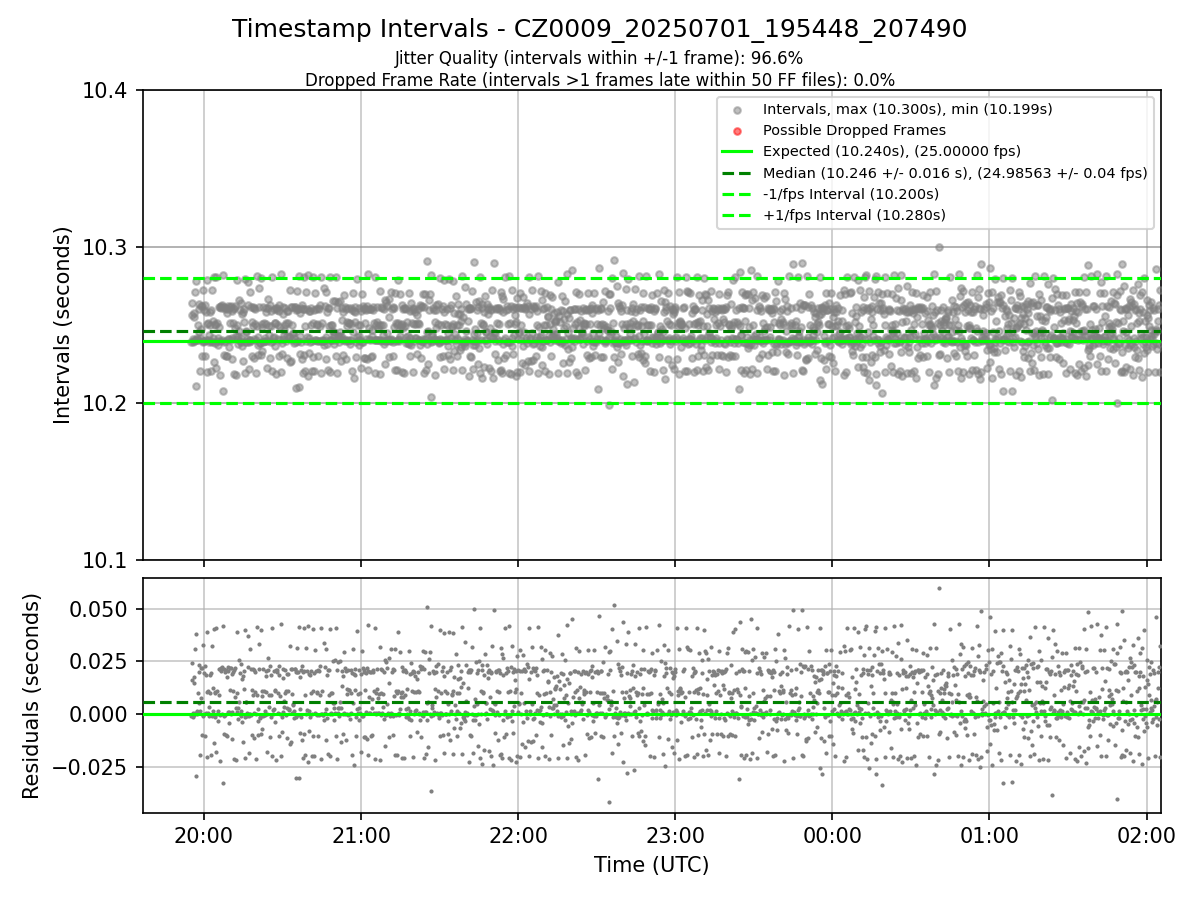Screen dimensions: 1200x900
Task: Click the gray dot marker for Intervals legend
Action: pyautogui.click(x=737, y=110)
